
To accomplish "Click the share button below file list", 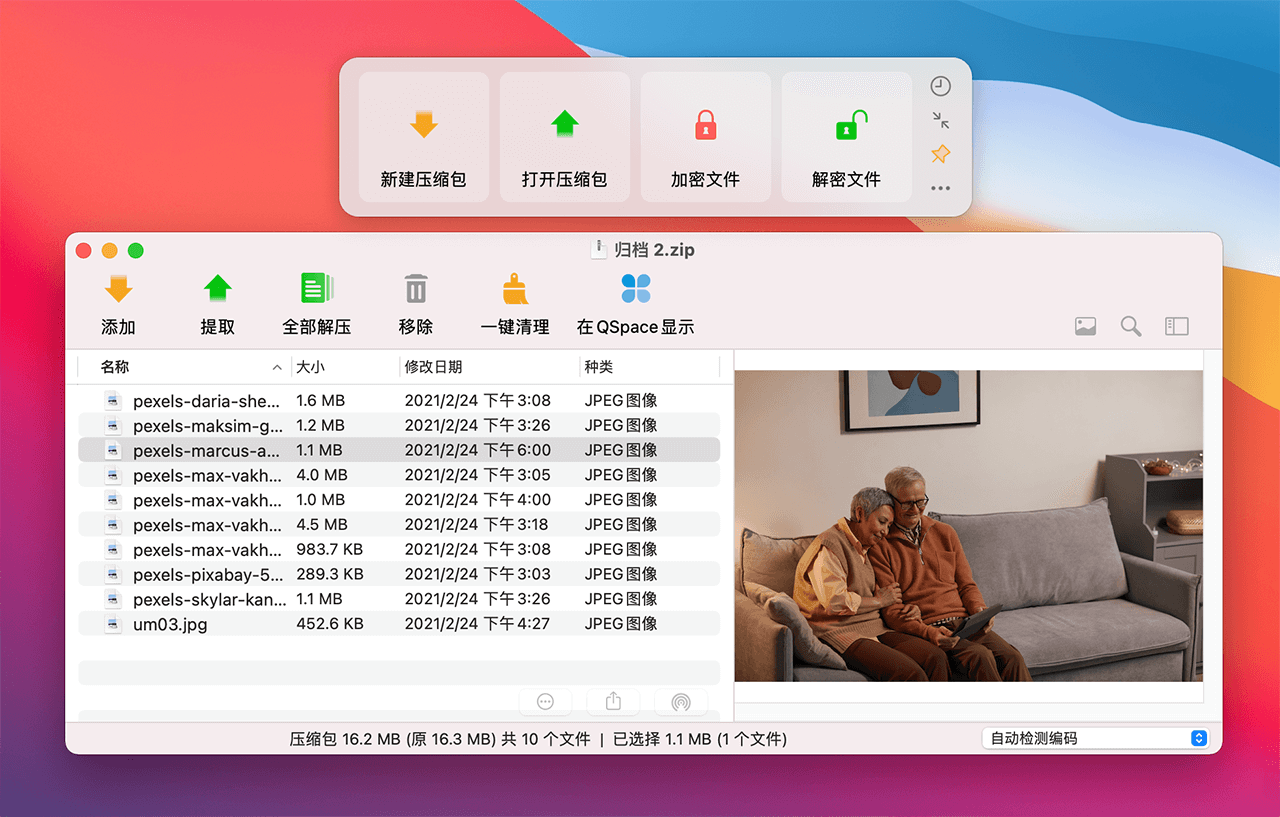I will pyautogui.click(x=614, y=702).
